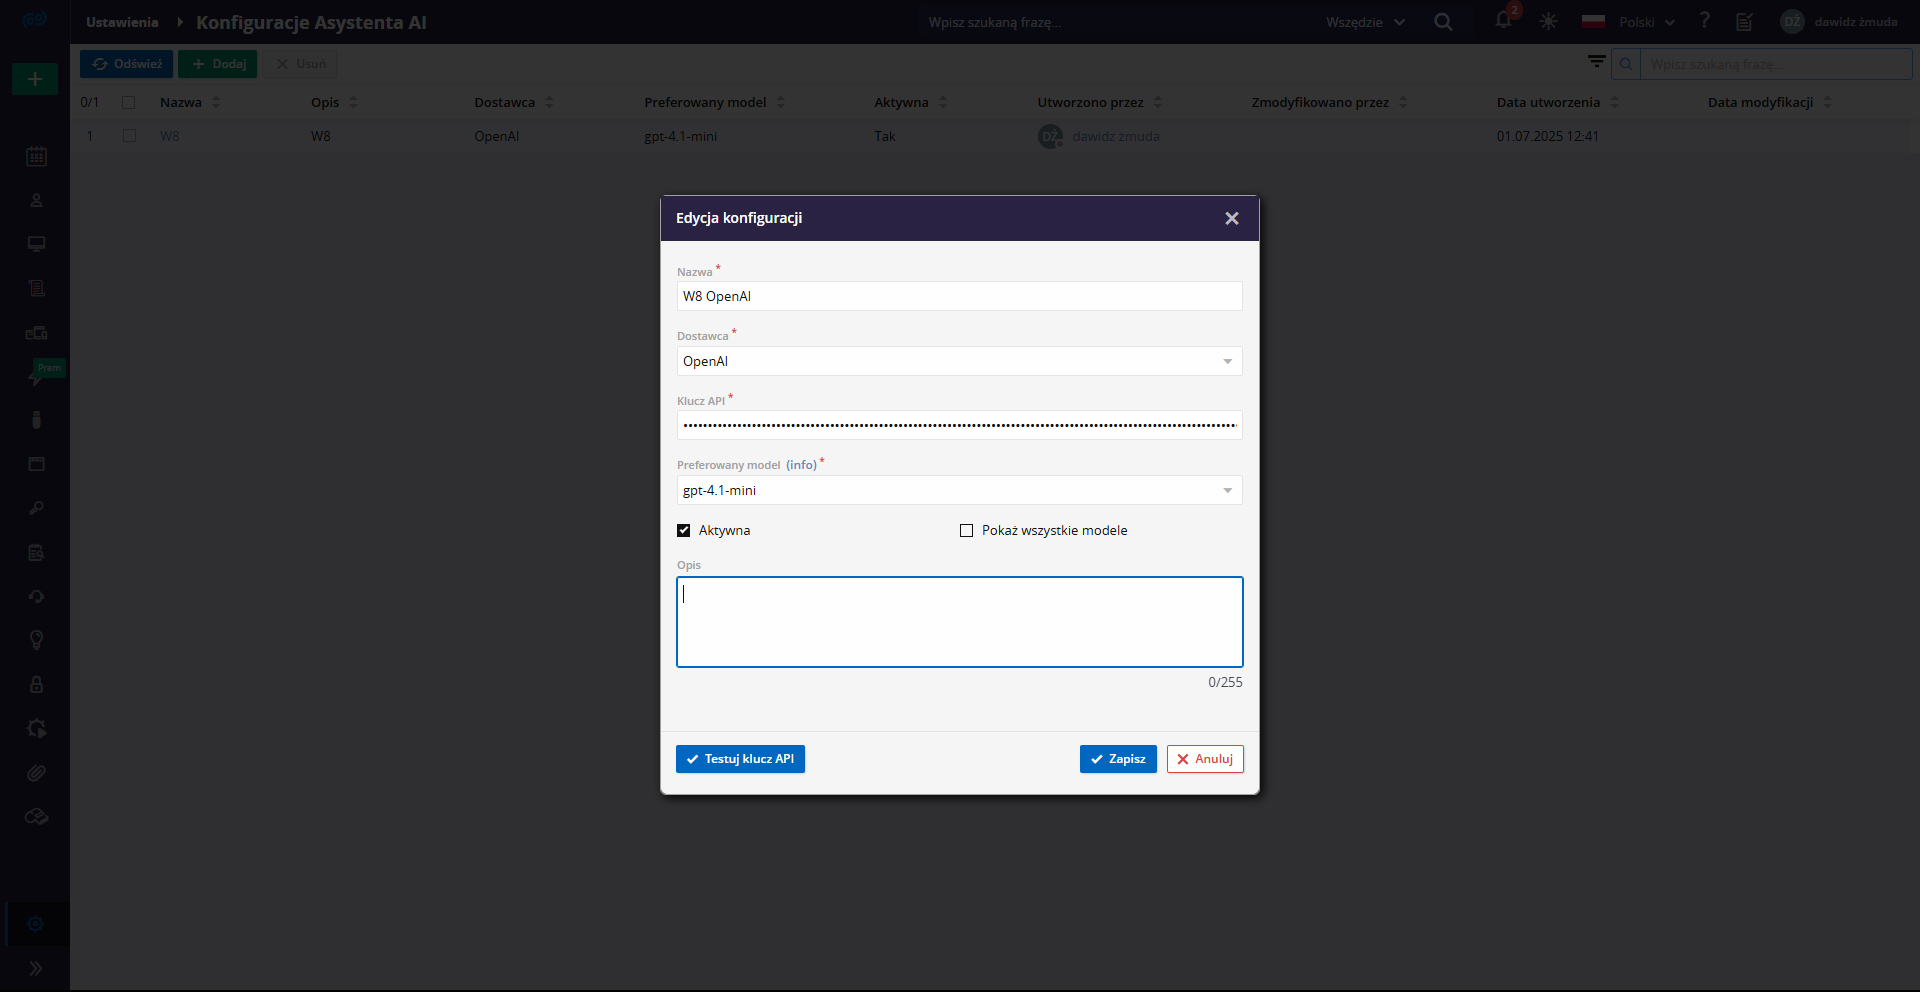
Task: Toggle the light theme sun icon
Action: (x=1548, y=21)
